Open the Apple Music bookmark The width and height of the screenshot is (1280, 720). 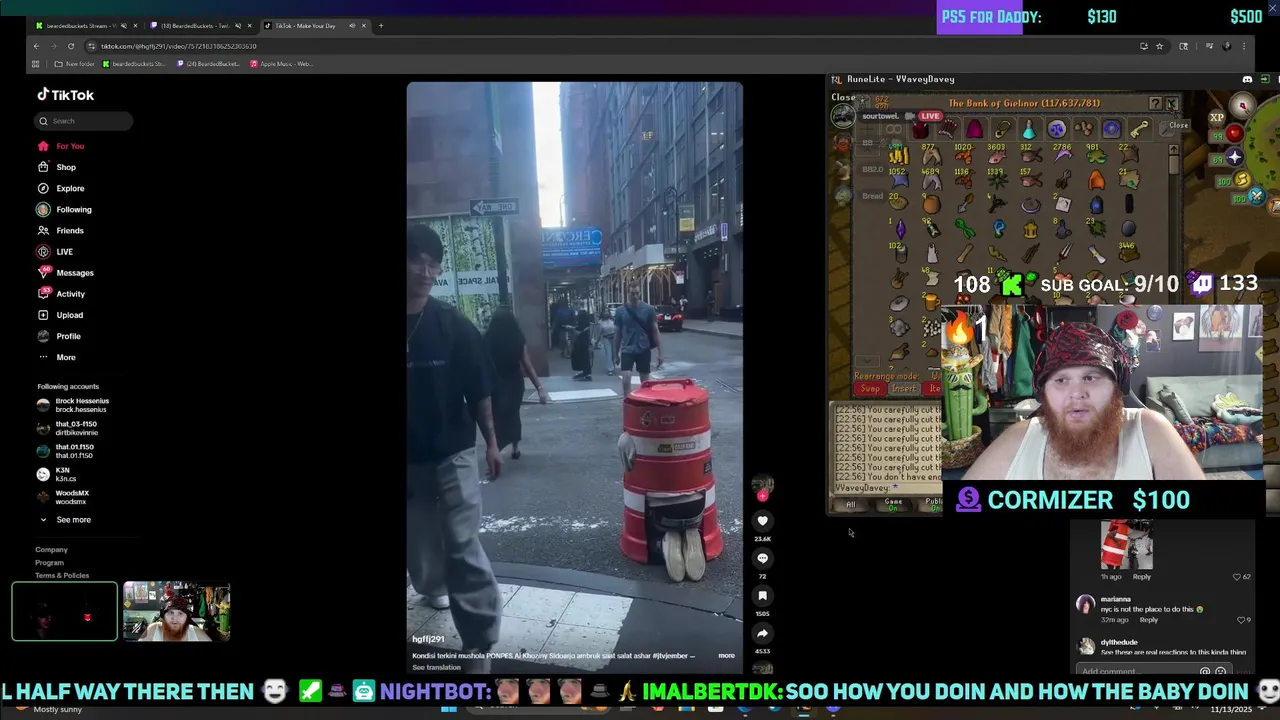(x=281, y=64)
